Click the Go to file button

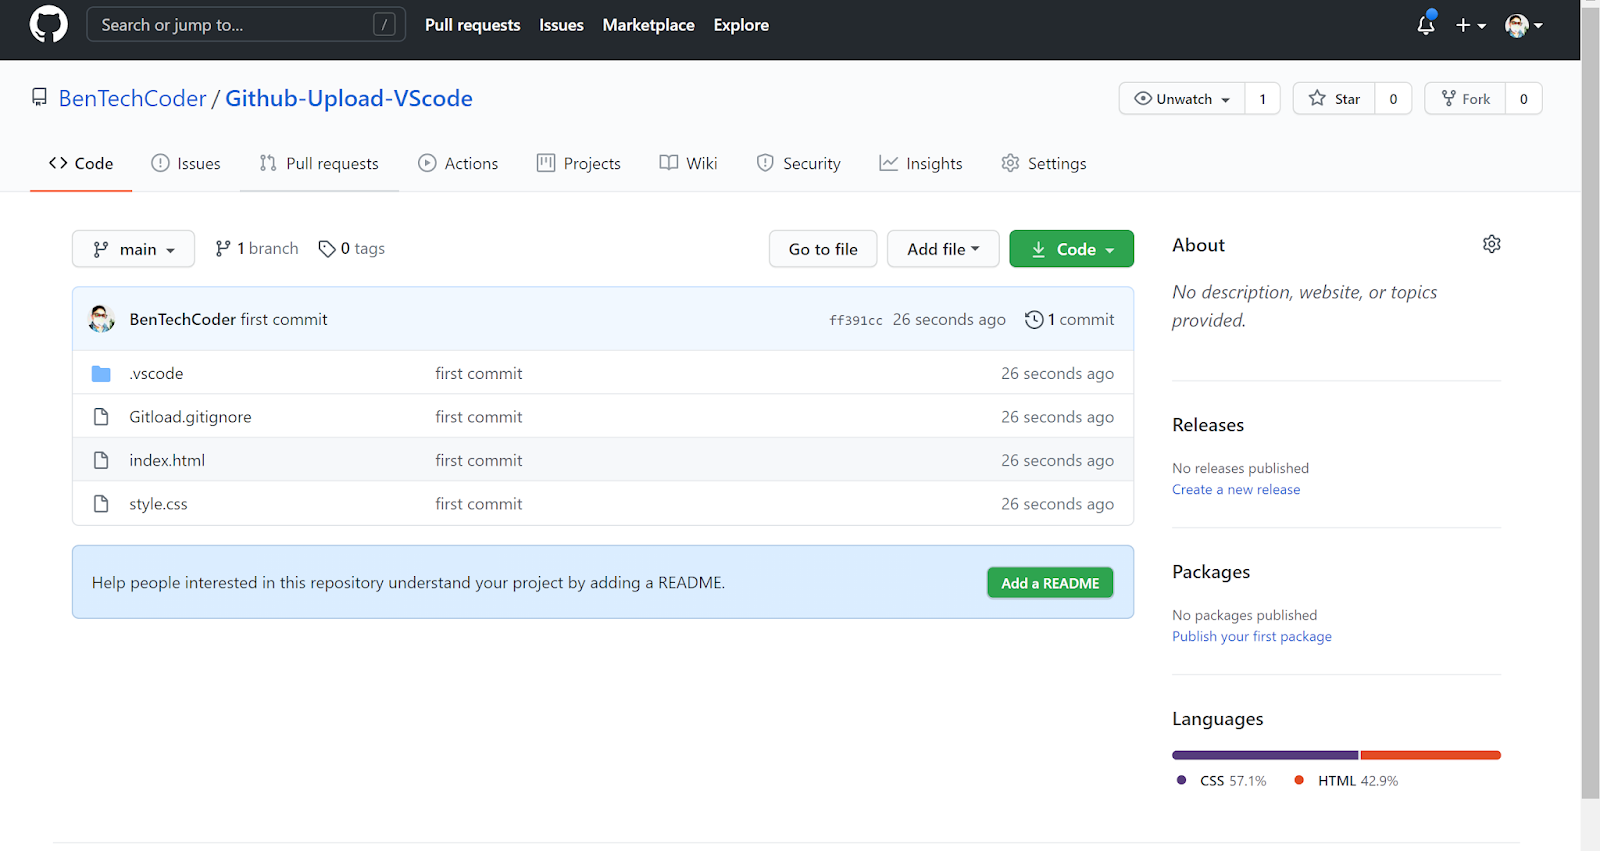coord(823,249)
